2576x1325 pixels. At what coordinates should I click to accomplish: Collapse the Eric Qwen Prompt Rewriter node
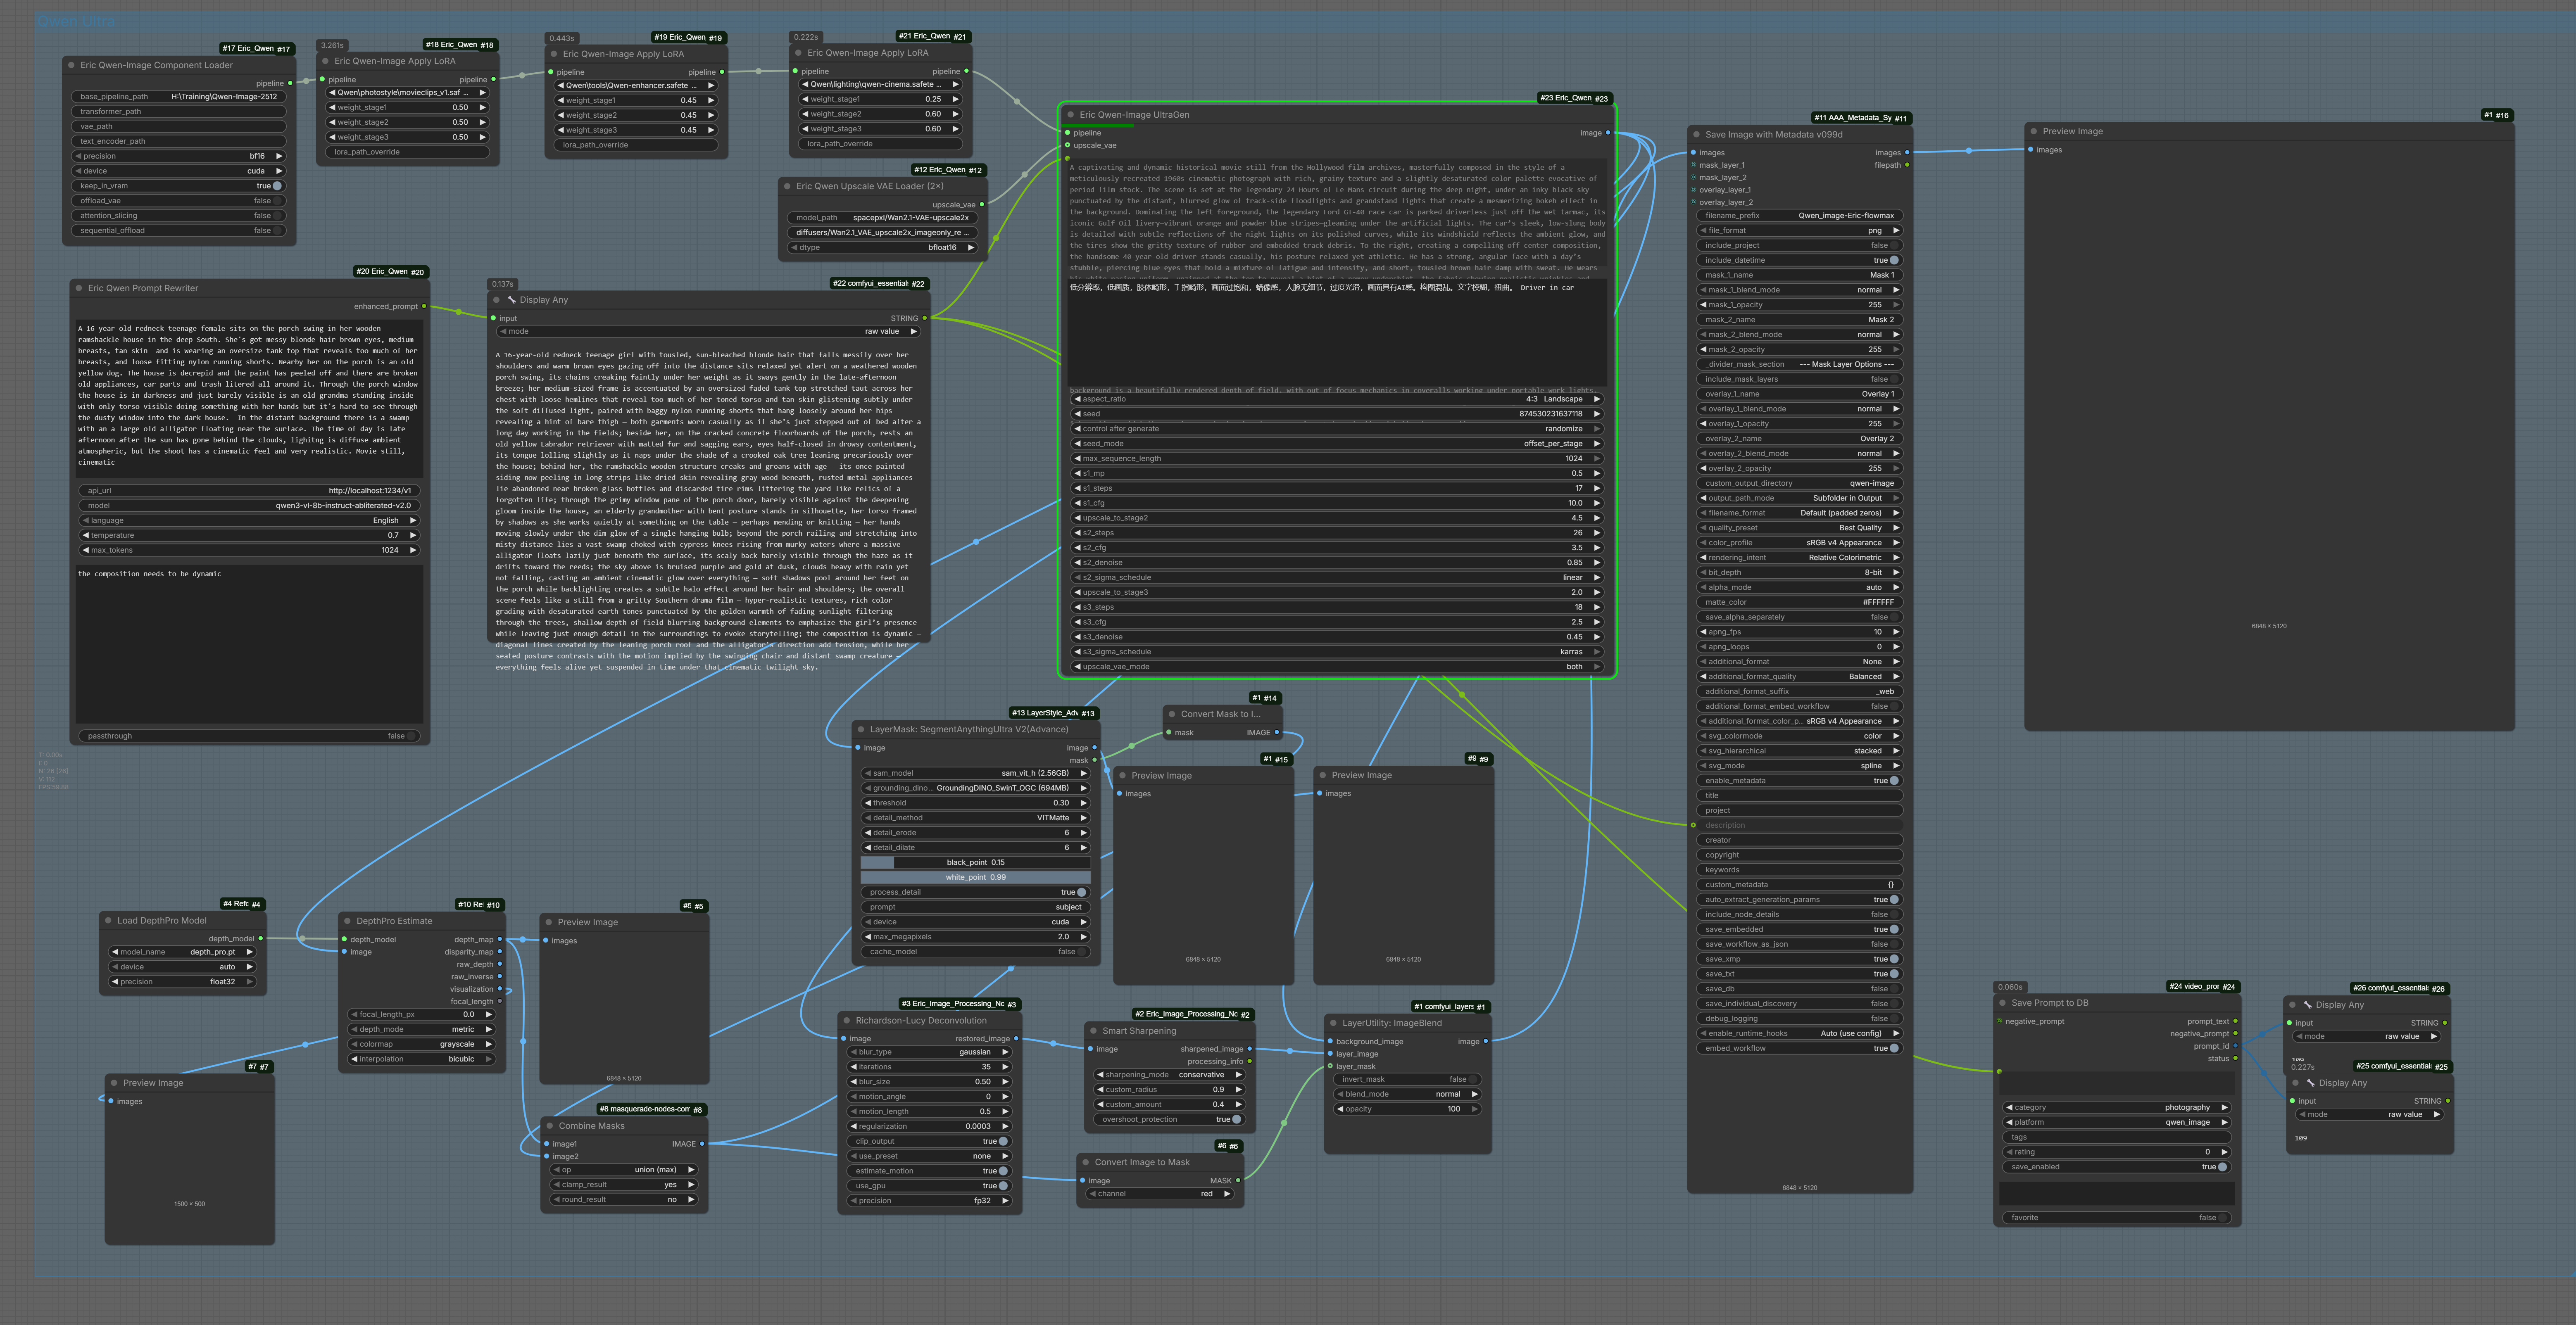pyautogui.click(x=79, y=288)
